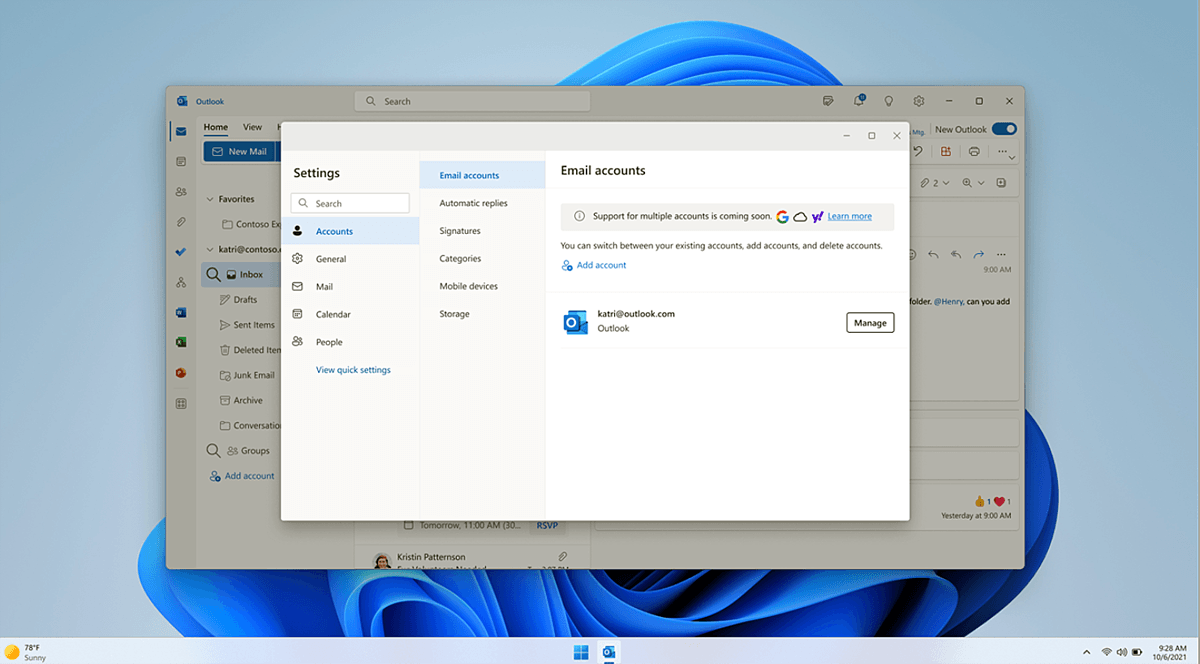The height and width of the screenshot is (664, 1200).
Task: Open the People icon in Outlook's left rail
Action: tap(181, 191)
